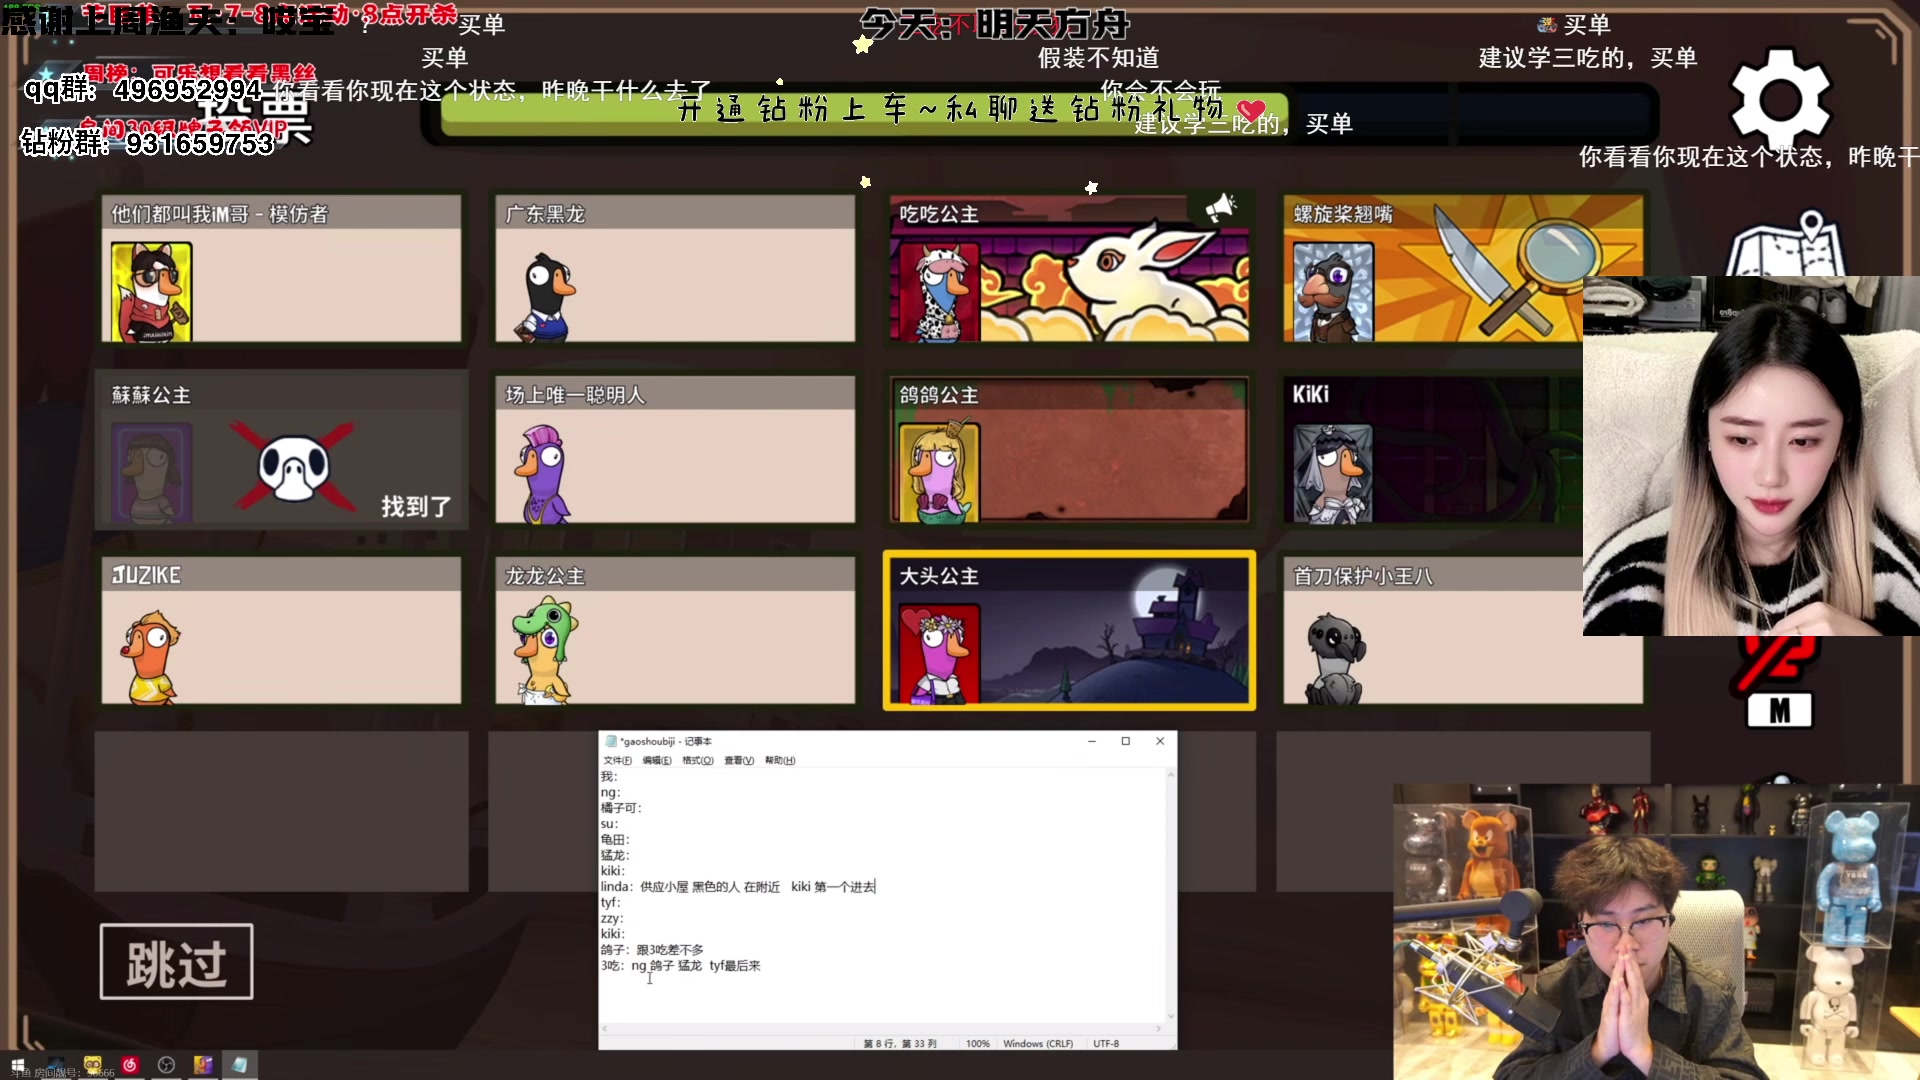Click the yellow raccoon taskbar icon
Screen dimensions: 1920x1080
click(x=92, y=1065)
